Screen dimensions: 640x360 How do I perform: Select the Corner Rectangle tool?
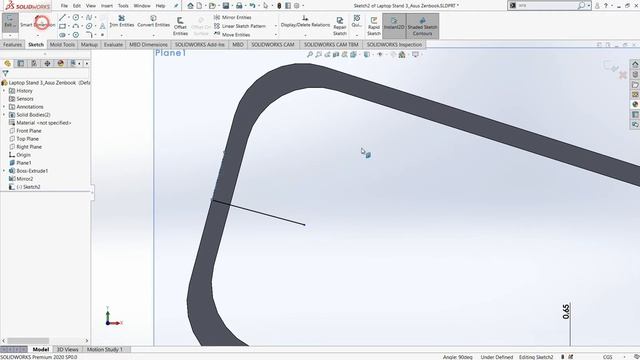point(62,26)
